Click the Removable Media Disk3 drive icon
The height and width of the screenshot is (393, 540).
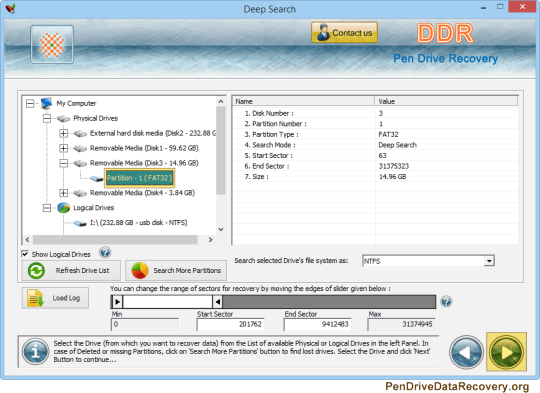click(80, 163)
